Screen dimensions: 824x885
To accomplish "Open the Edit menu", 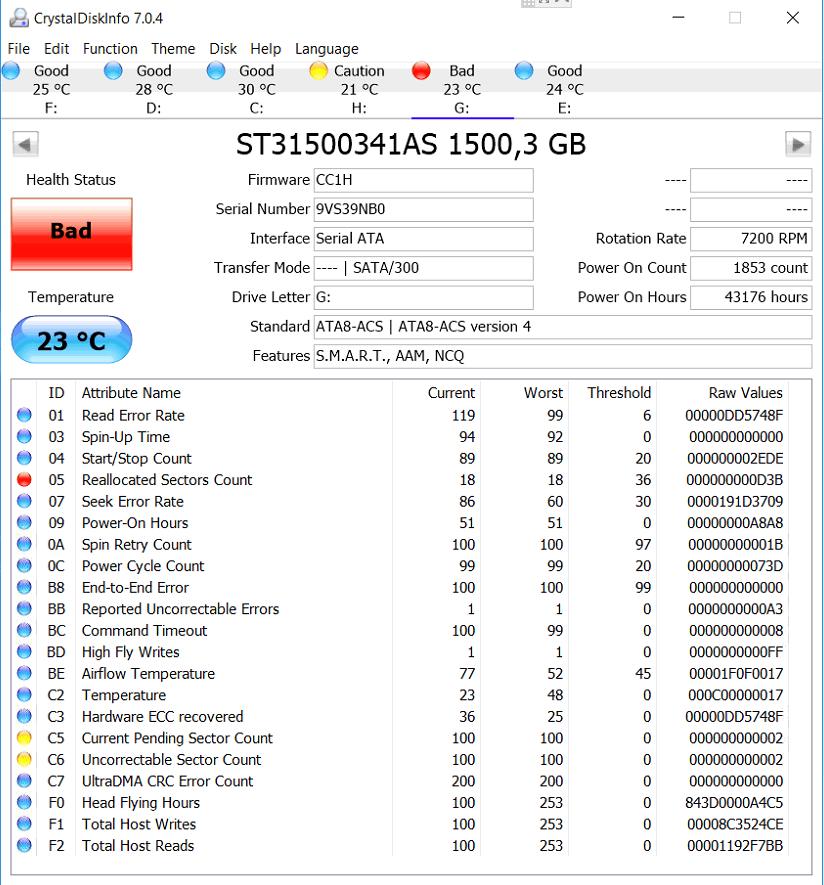I will (56, 49).
